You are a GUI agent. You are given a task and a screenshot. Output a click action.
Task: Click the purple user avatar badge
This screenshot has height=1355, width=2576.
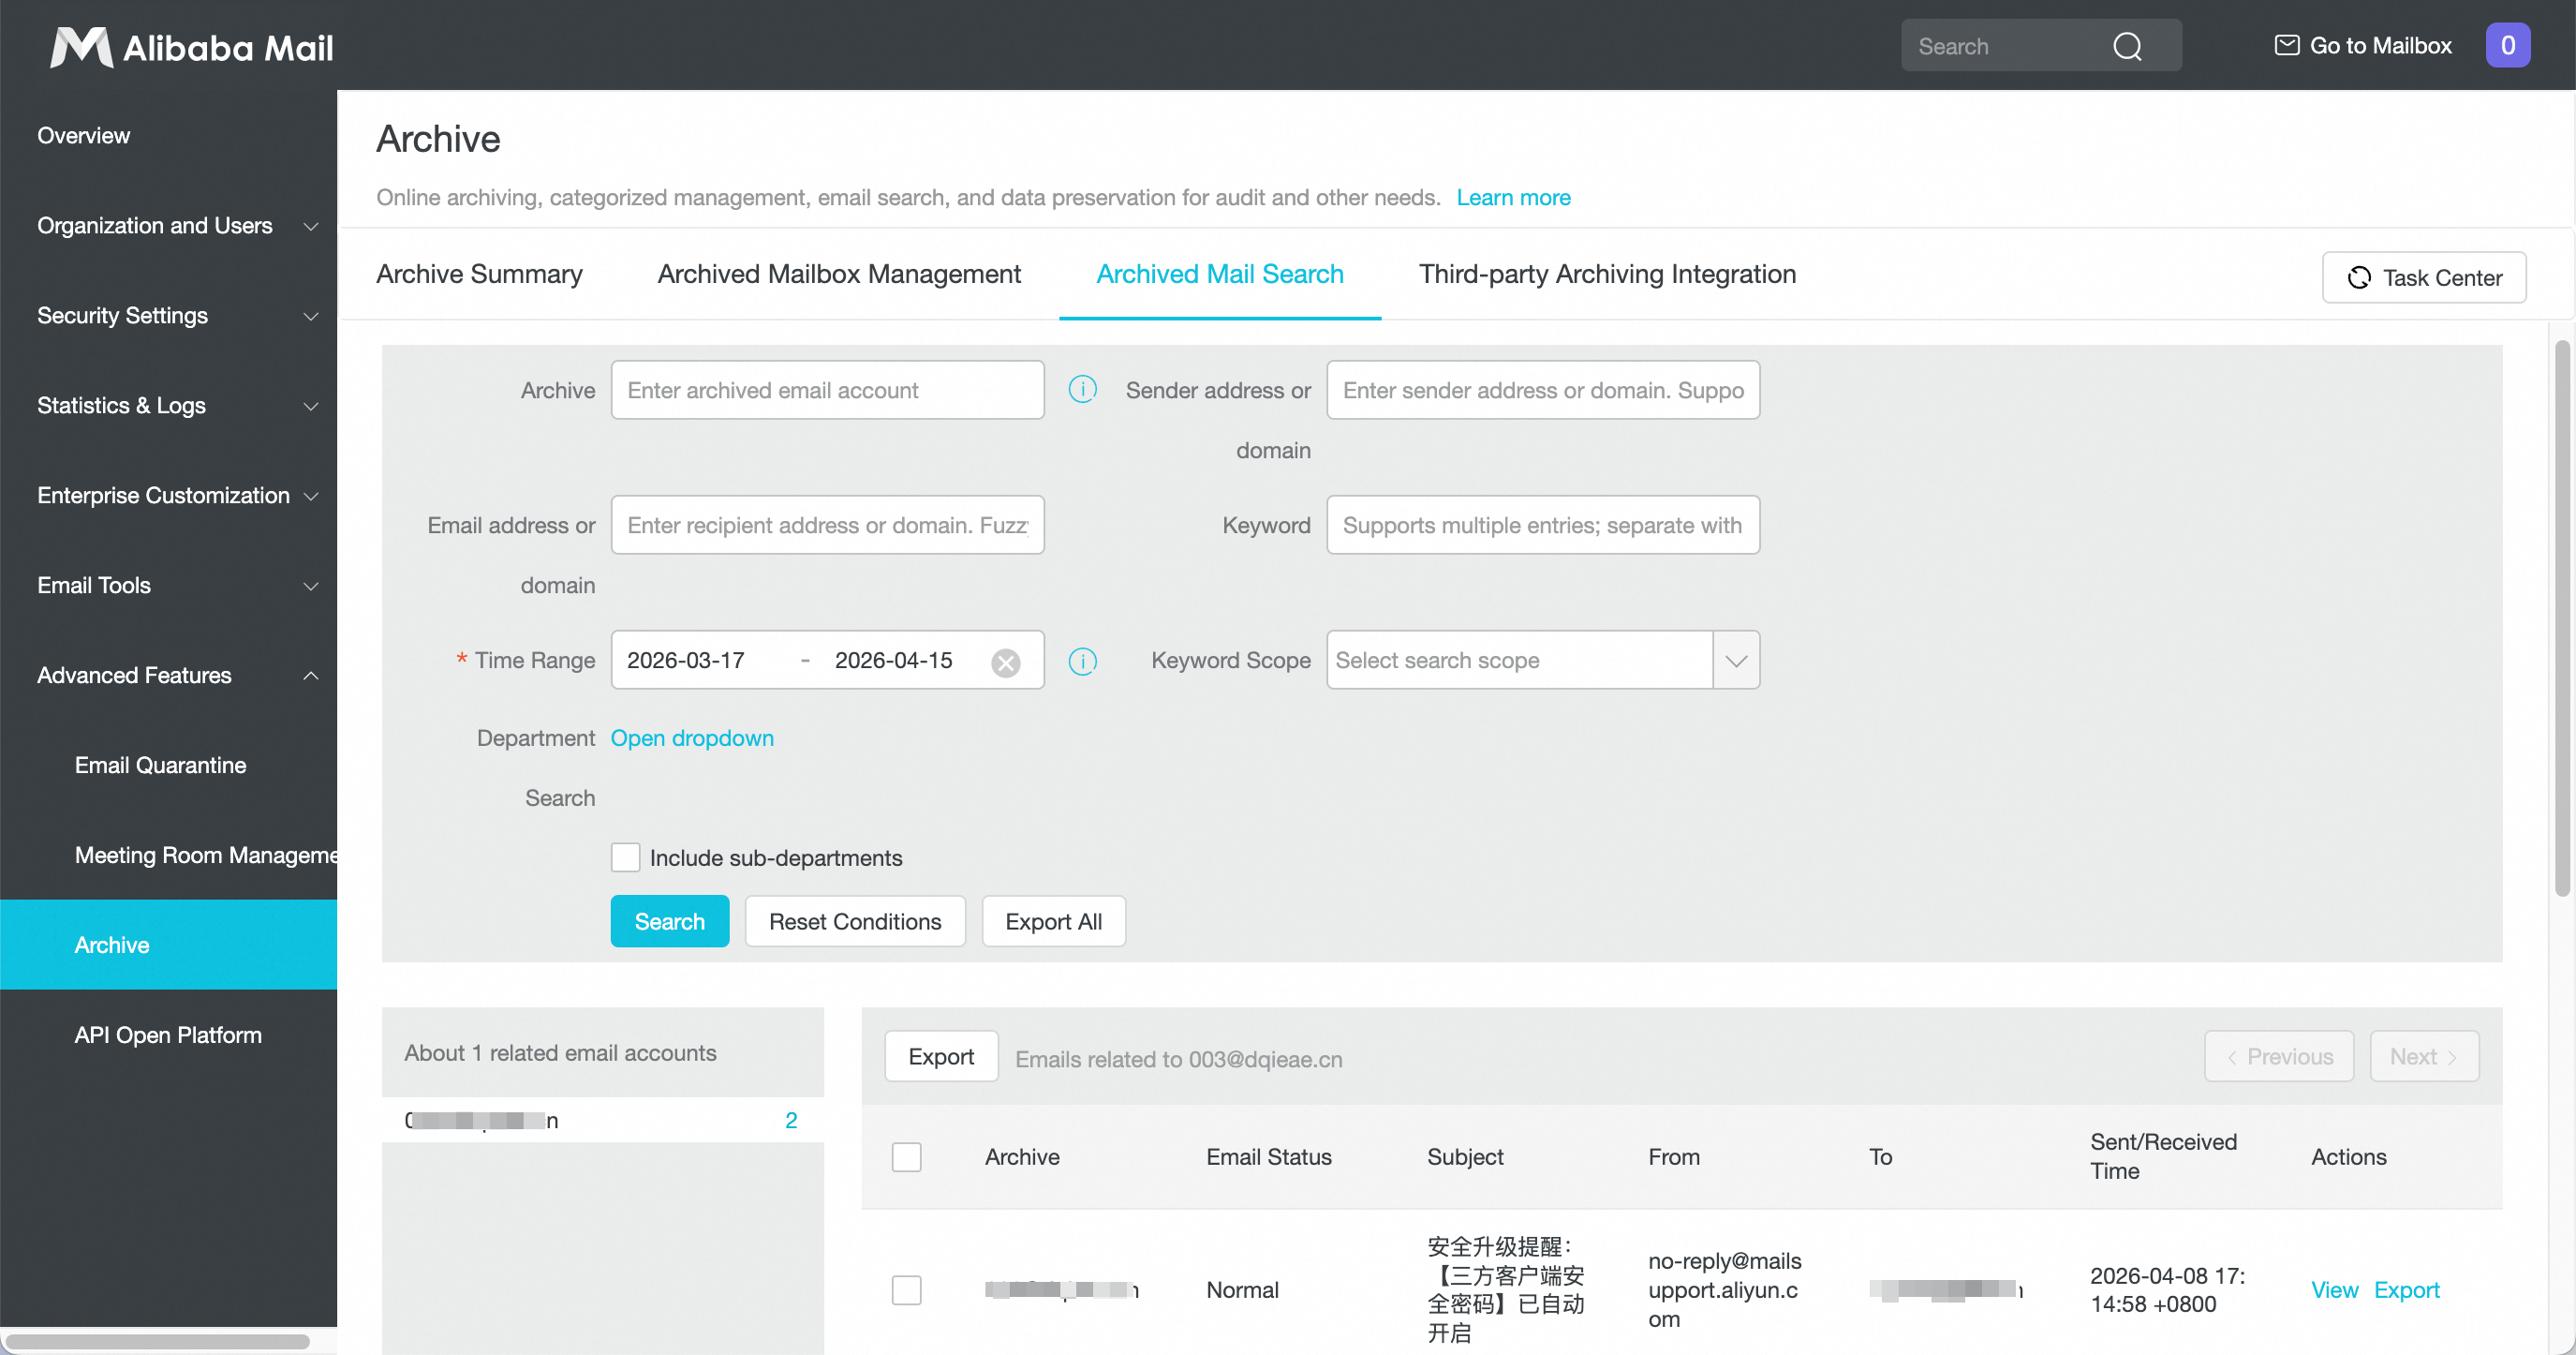(2507, 45)
